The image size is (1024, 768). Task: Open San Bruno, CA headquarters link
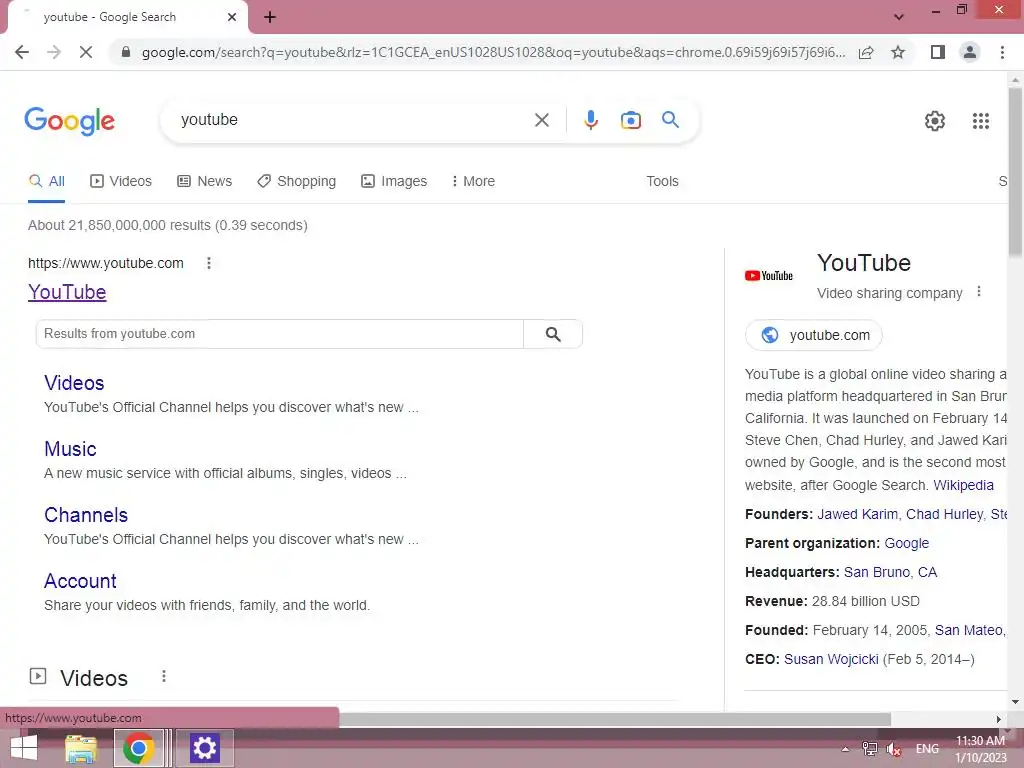[x=890, y=572]
